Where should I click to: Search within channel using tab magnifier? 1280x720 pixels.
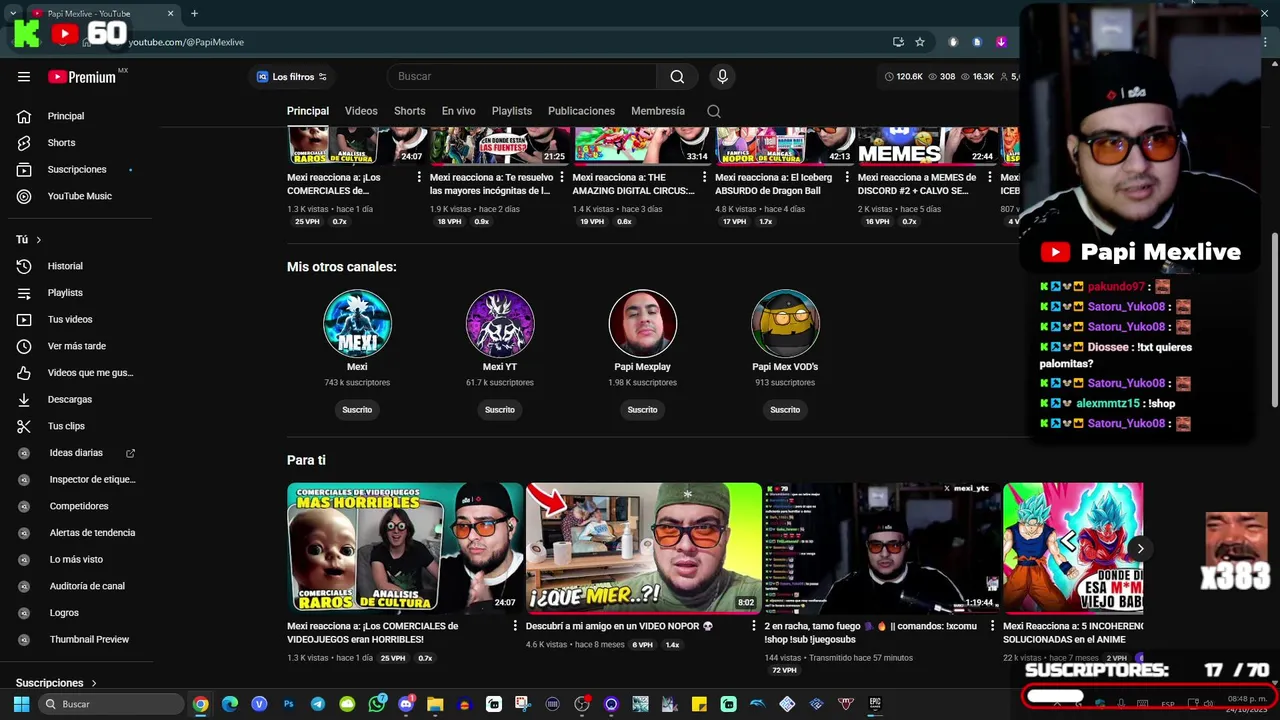point(714,111)
